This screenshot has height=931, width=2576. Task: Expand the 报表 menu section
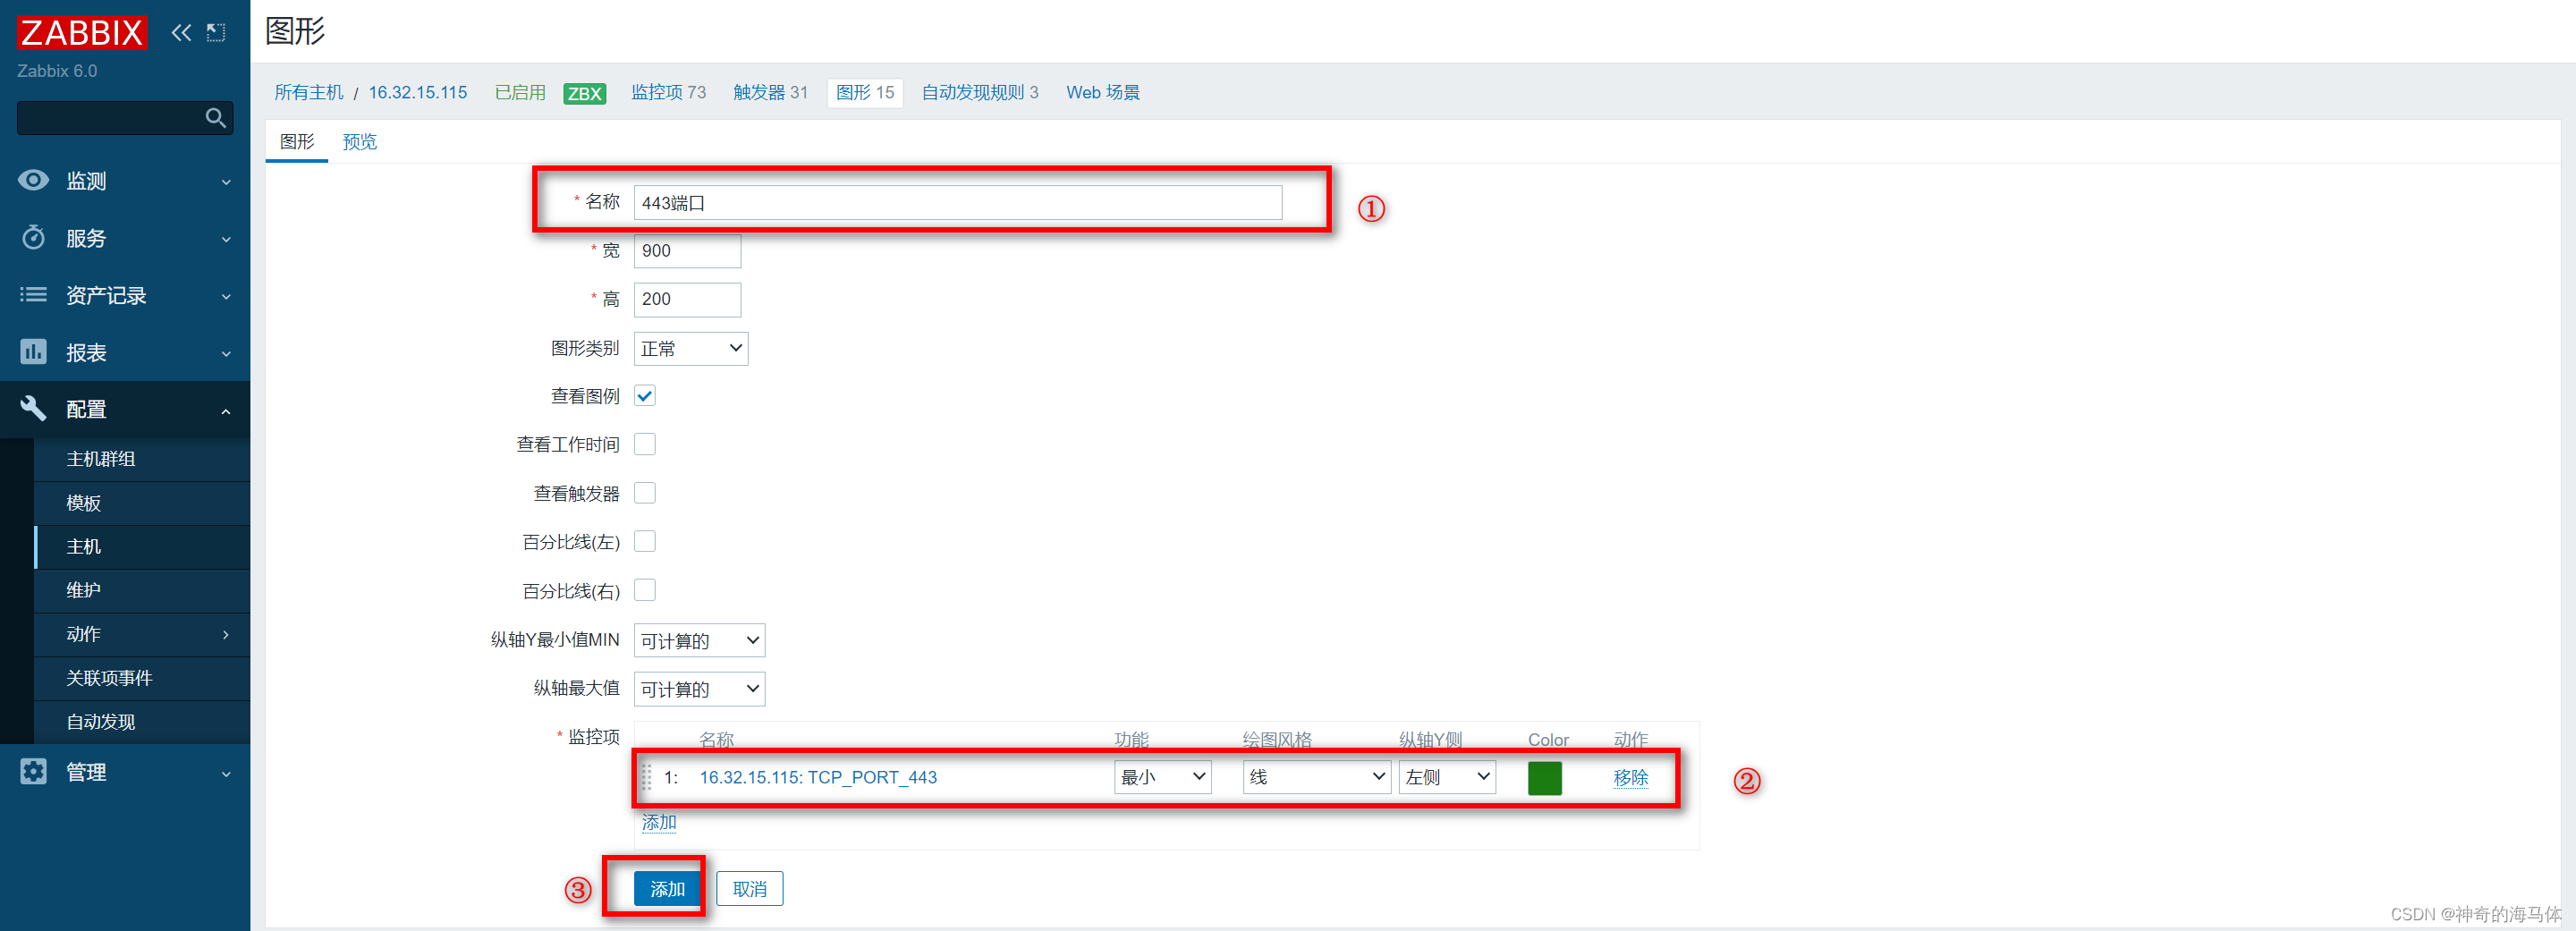coord(125,352)
